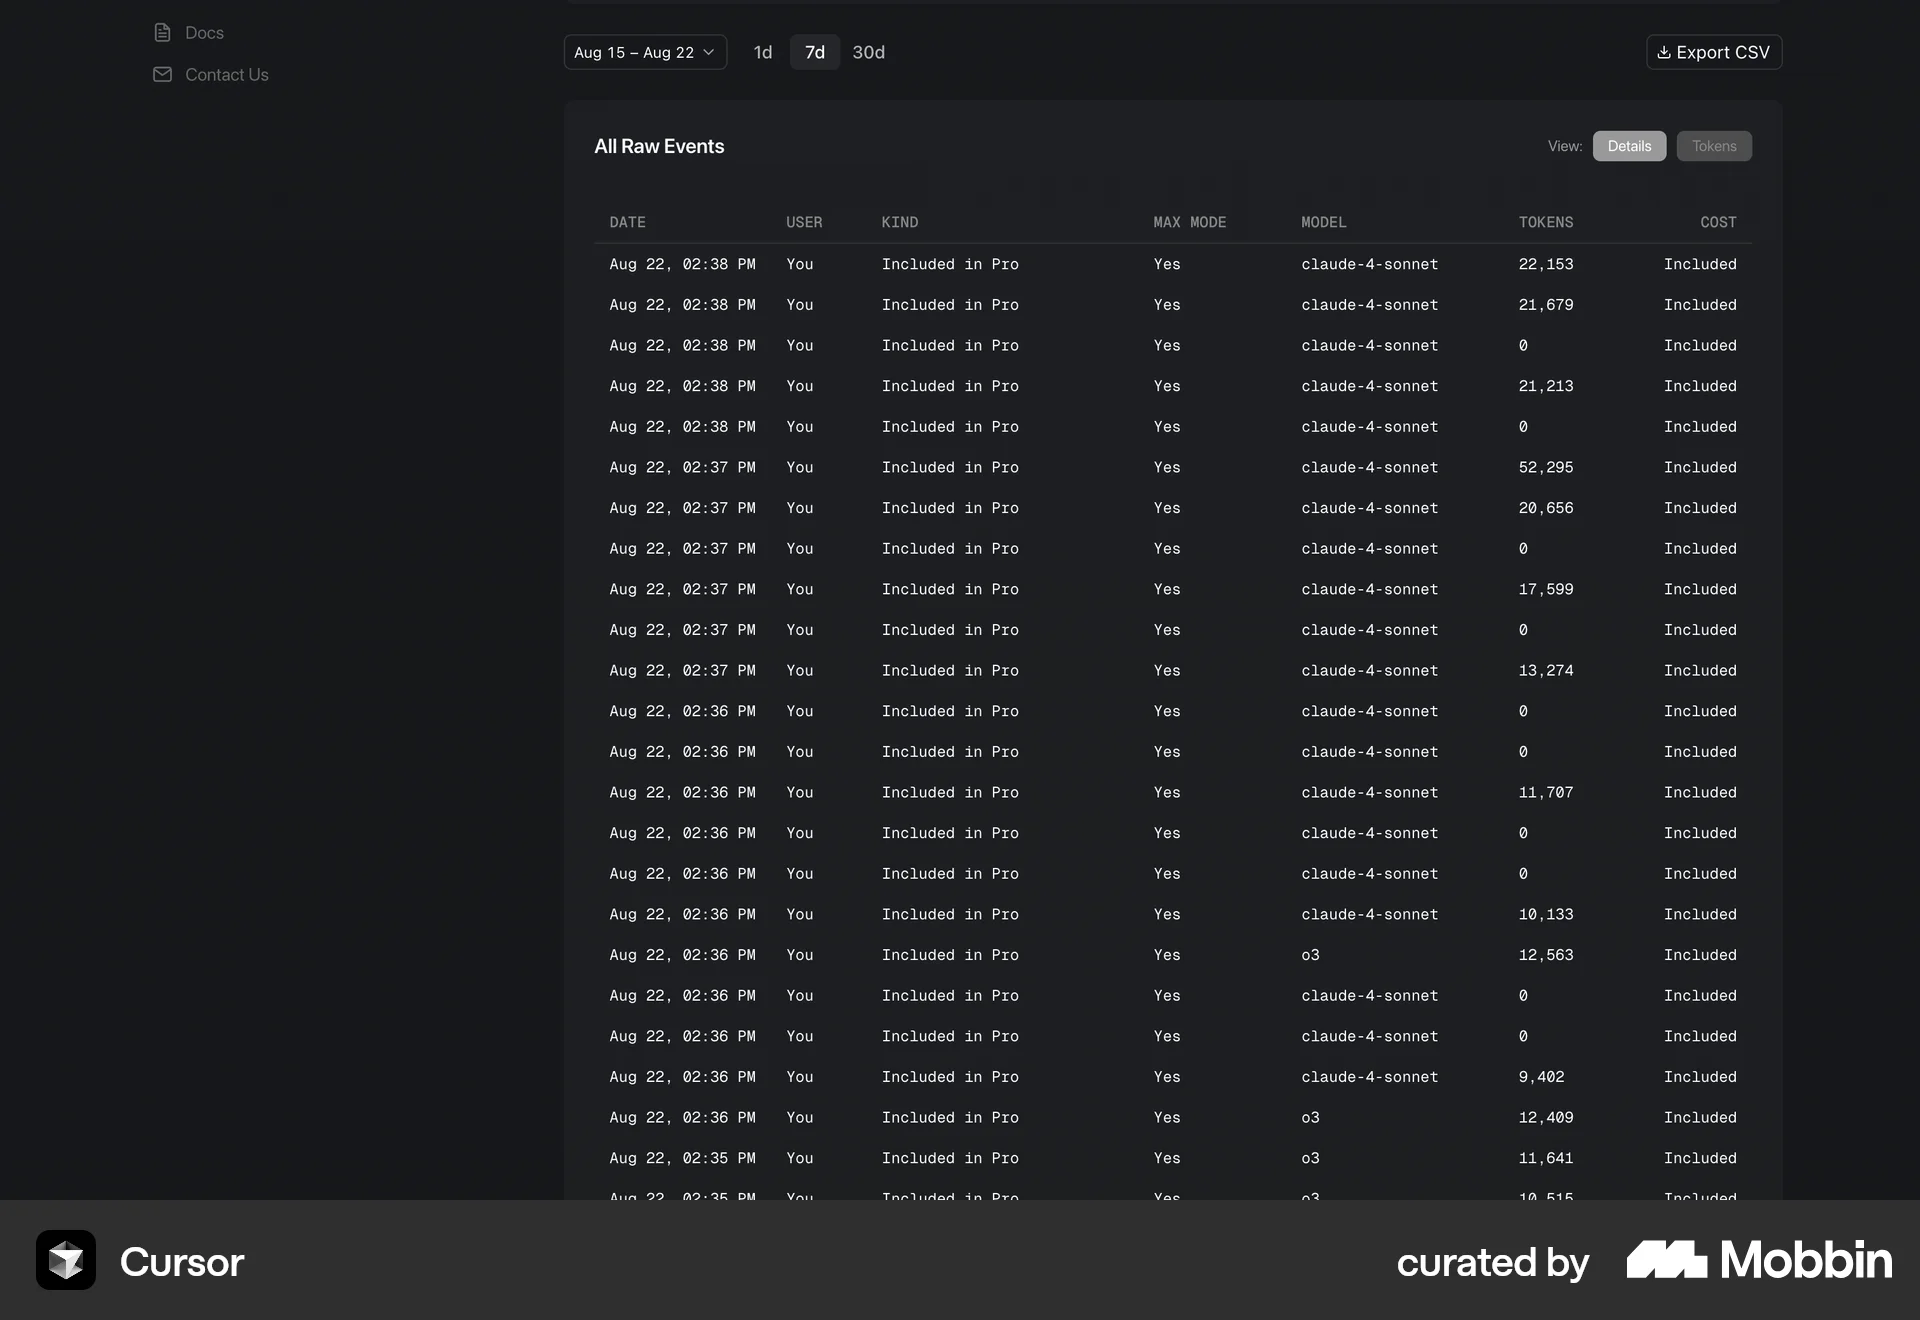Click the date in the 11,641 tokens row

click(x=682, y=1158)
